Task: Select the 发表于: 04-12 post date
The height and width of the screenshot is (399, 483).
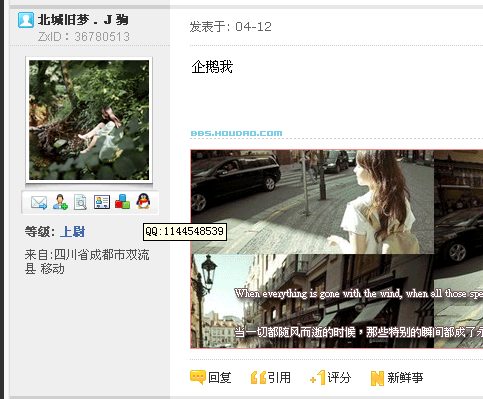Action: pos(231,27)
